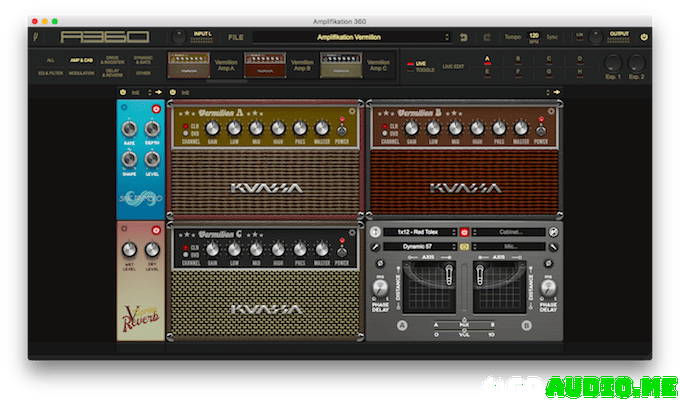Click cabinet link icon between mic selectors
Screen dimensions: 680x400
[464, 247]
